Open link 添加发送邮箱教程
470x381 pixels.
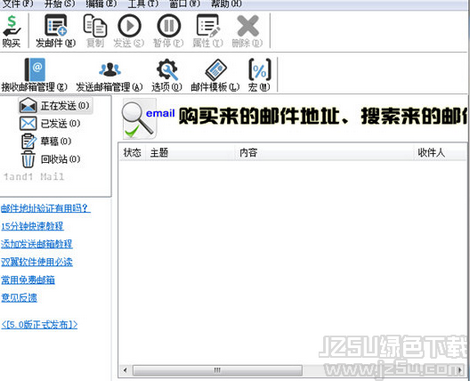point(37,244)
